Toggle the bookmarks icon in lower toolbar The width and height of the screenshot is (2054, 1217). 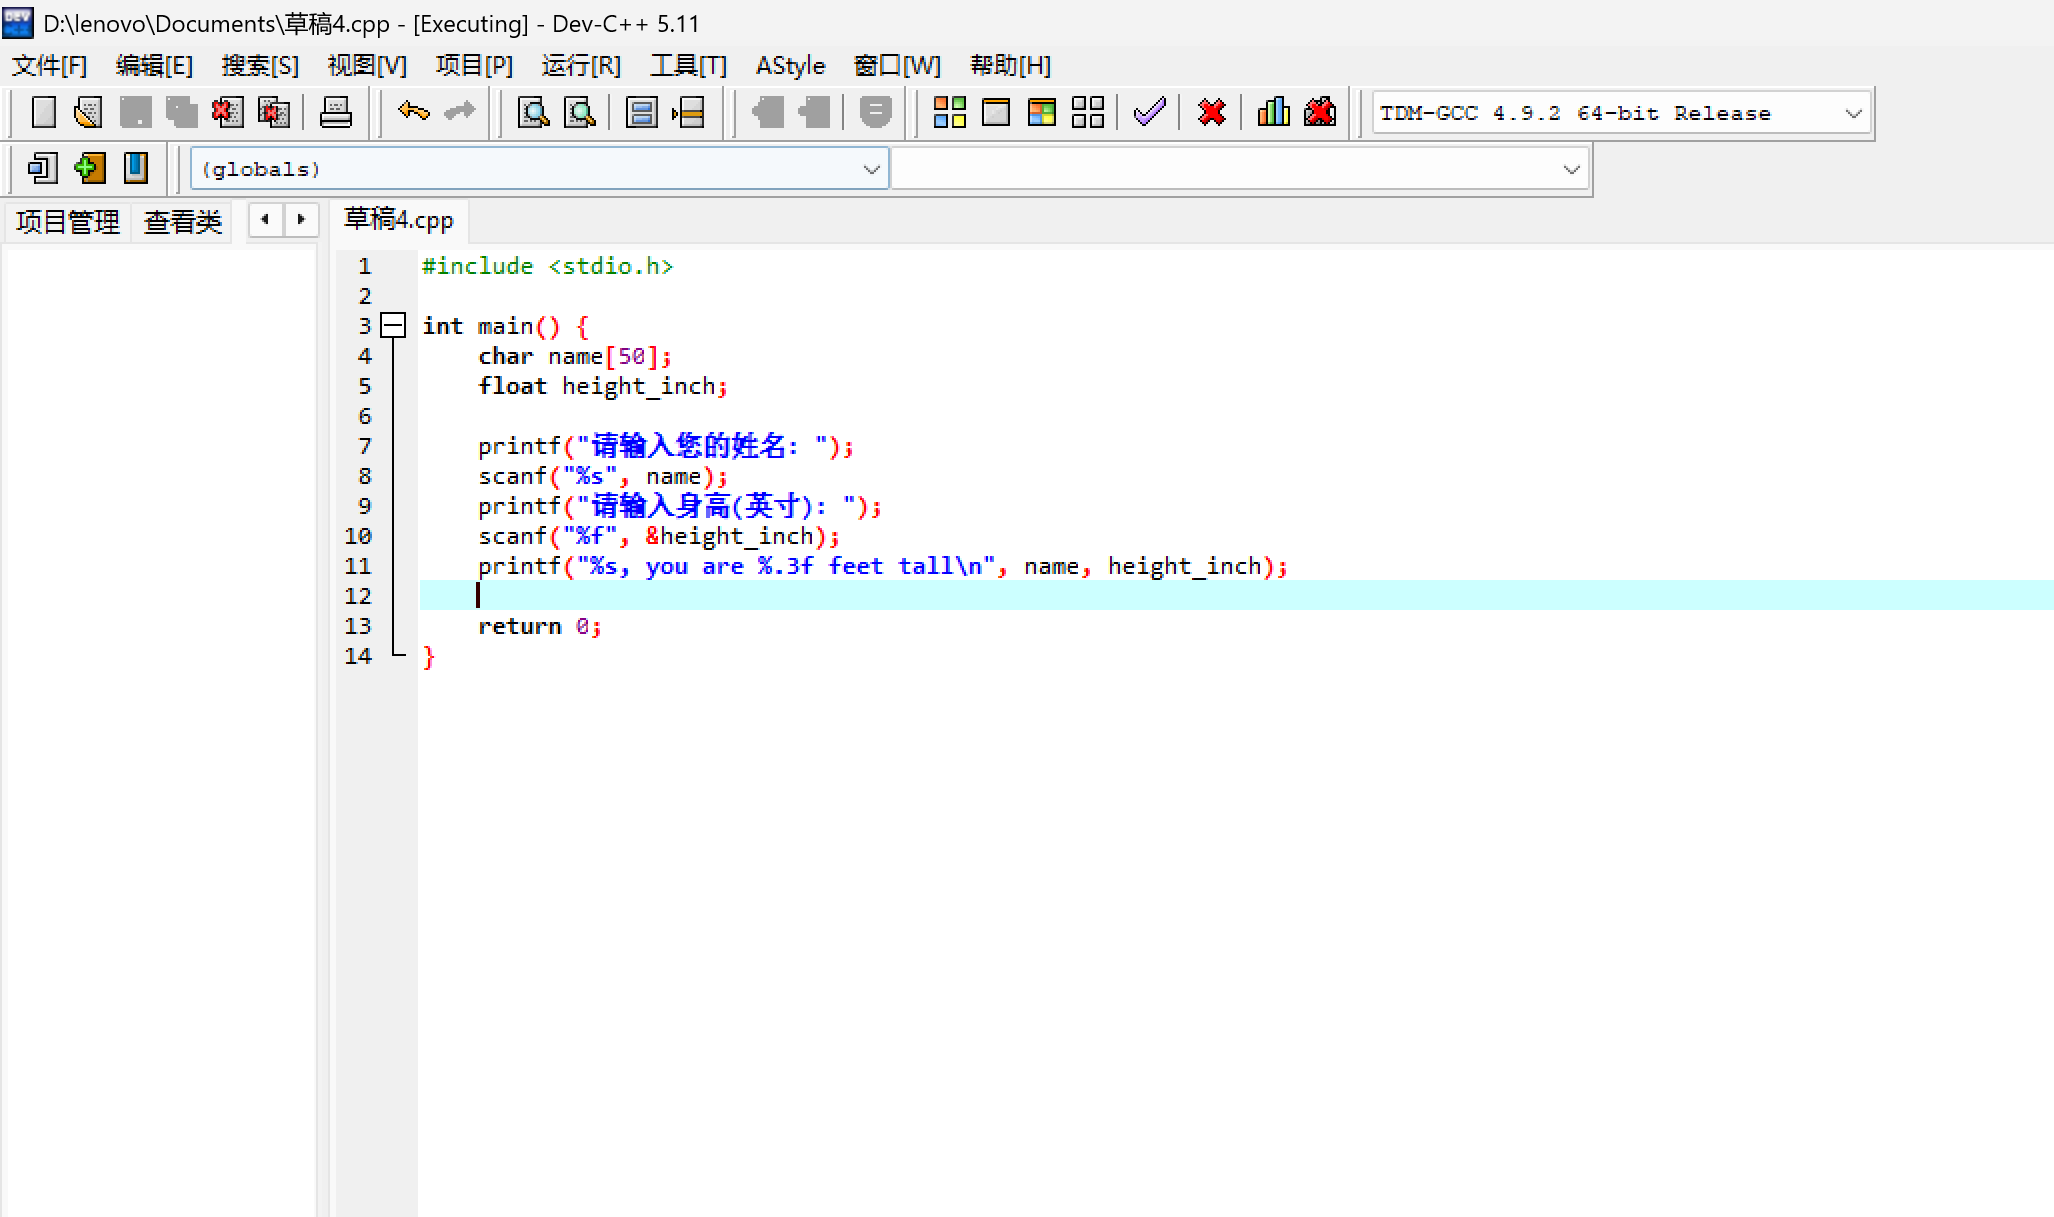tap(136, 168)
